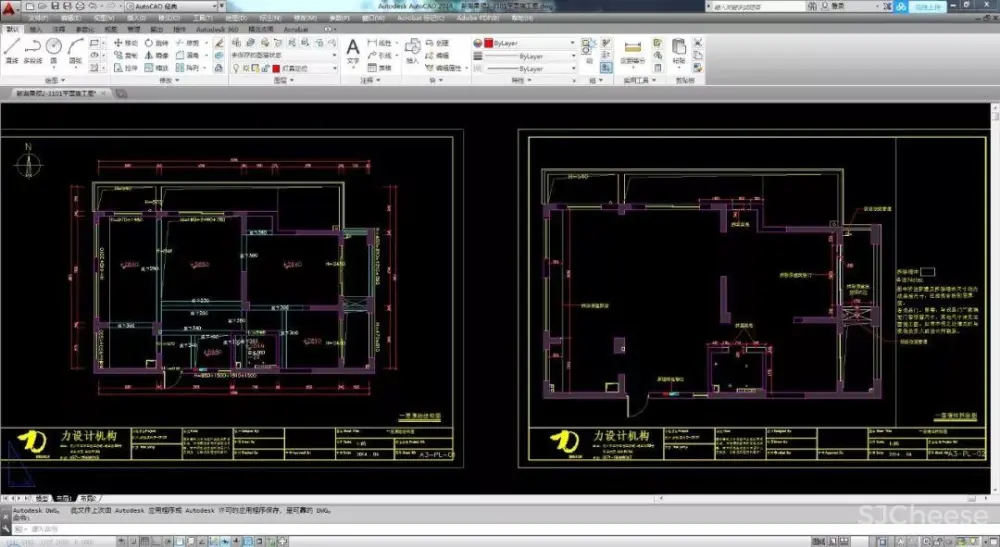The width and height of the screenshot is (1000, 547).
Task: Select the Model tab at bottom
Action: 42,497
